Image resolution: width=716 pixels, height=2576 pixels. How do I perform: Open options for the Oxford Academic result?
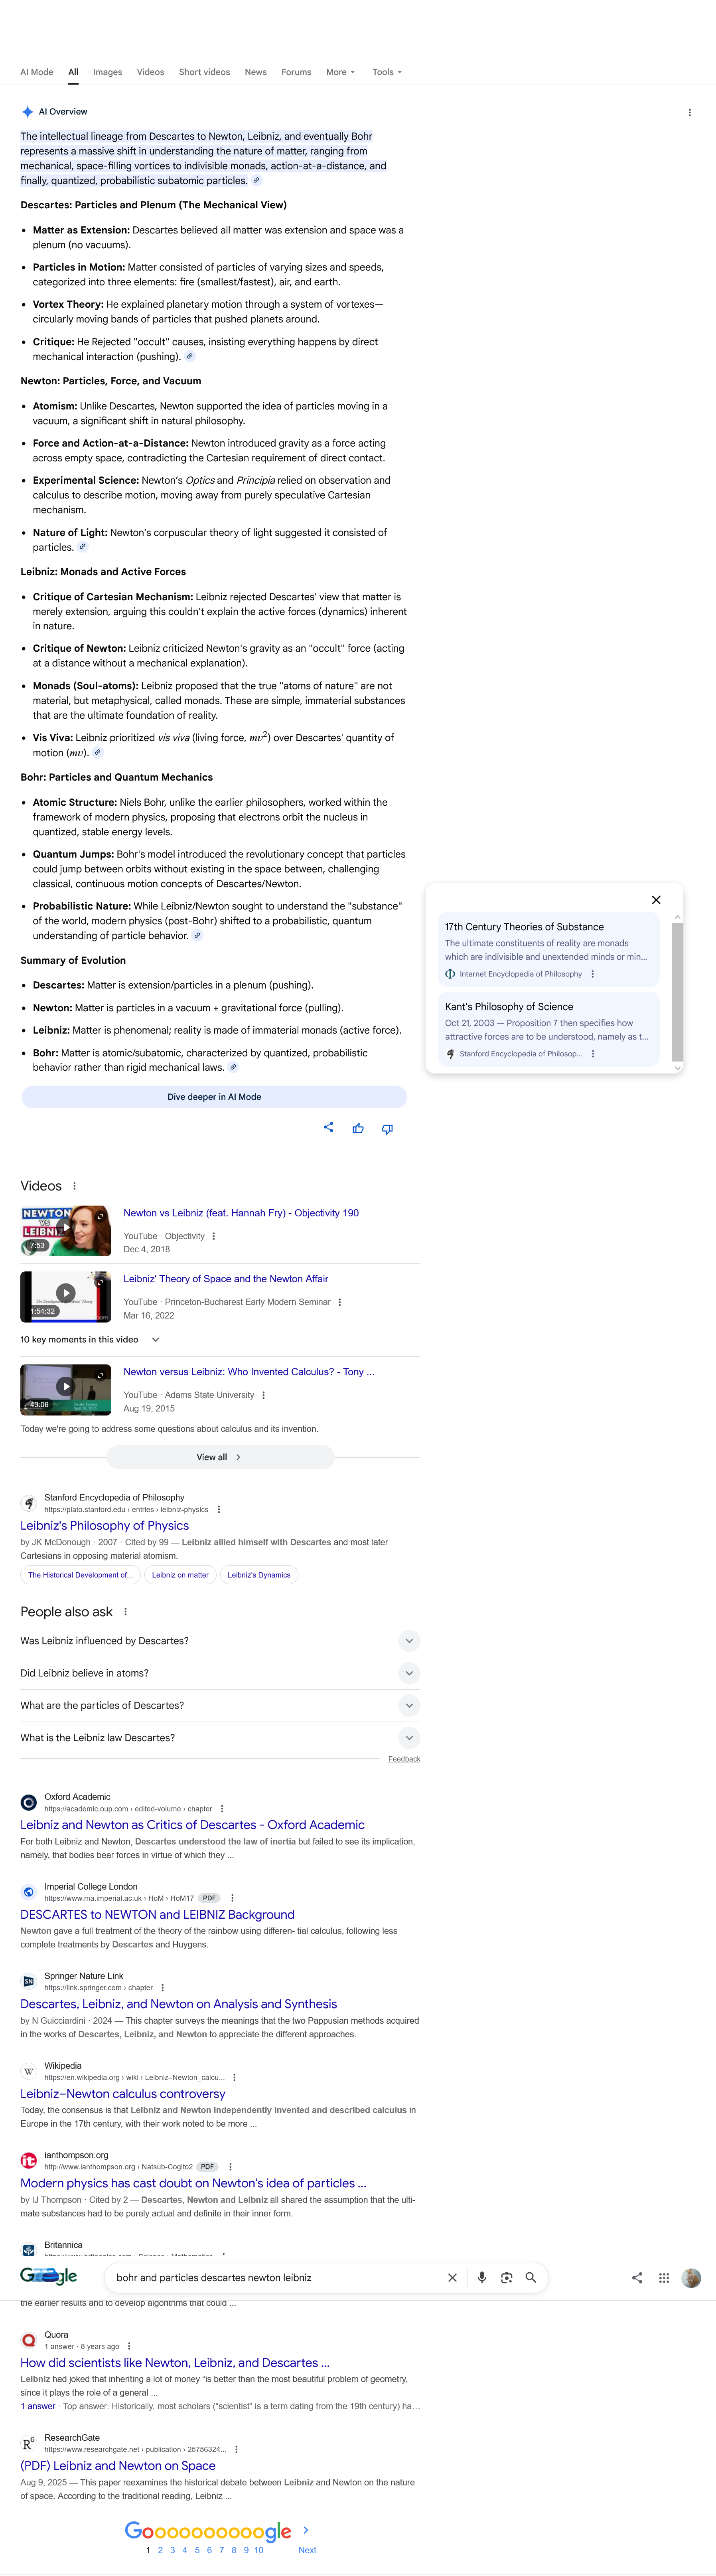tap(222, 1809)
